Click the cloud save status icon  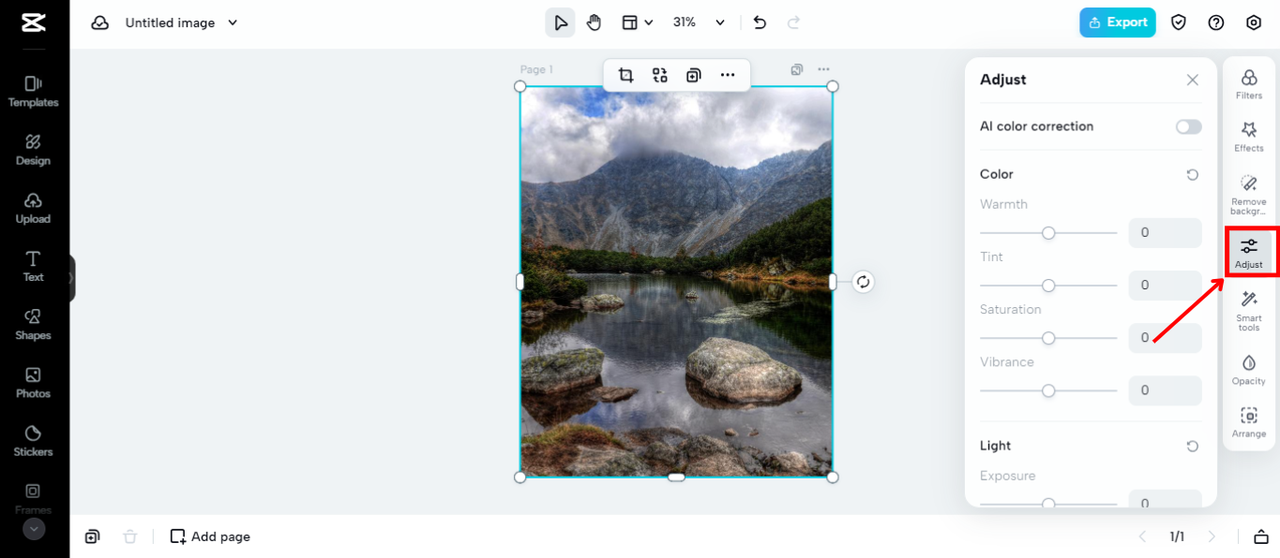100,22
